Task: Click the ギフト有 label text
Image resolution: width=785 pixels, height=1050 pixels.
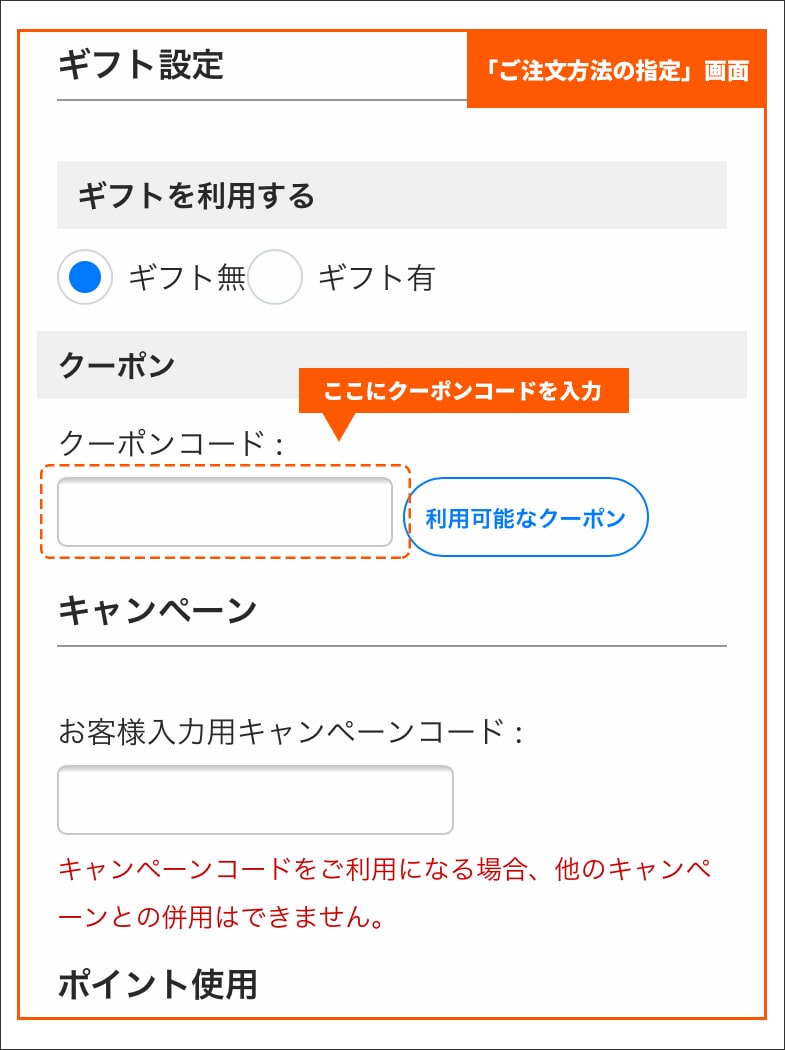Action: pos(376,278)
